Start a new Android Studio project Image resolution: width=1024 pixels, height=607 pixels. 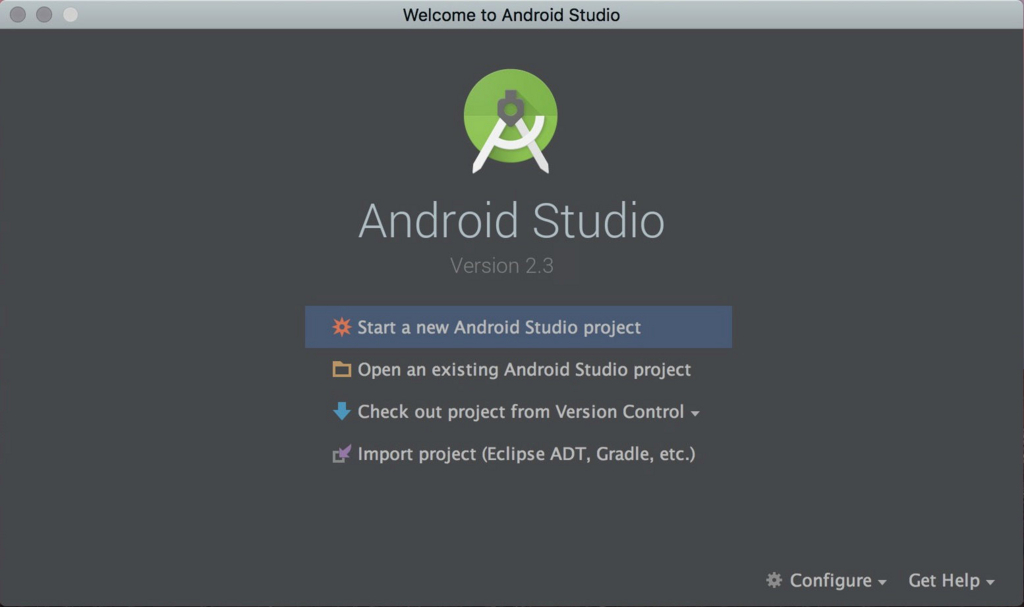coord(518,327)
